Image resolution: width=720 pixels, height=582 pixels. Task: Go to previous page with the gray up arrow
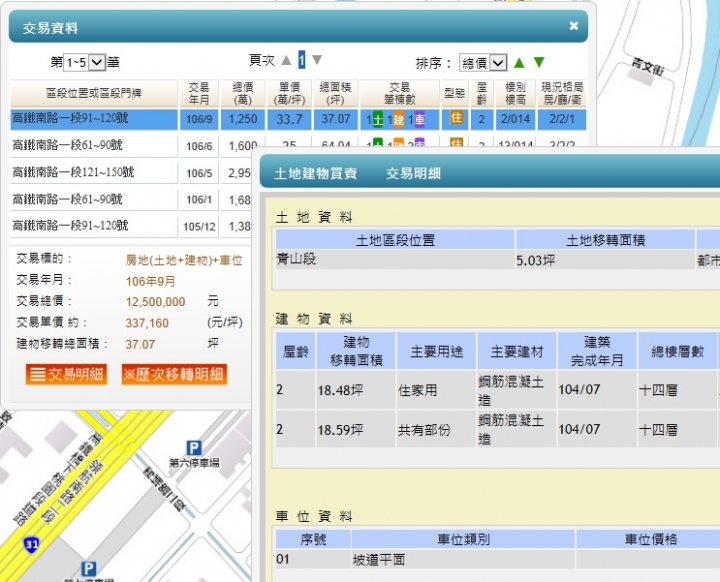point(287,60)
